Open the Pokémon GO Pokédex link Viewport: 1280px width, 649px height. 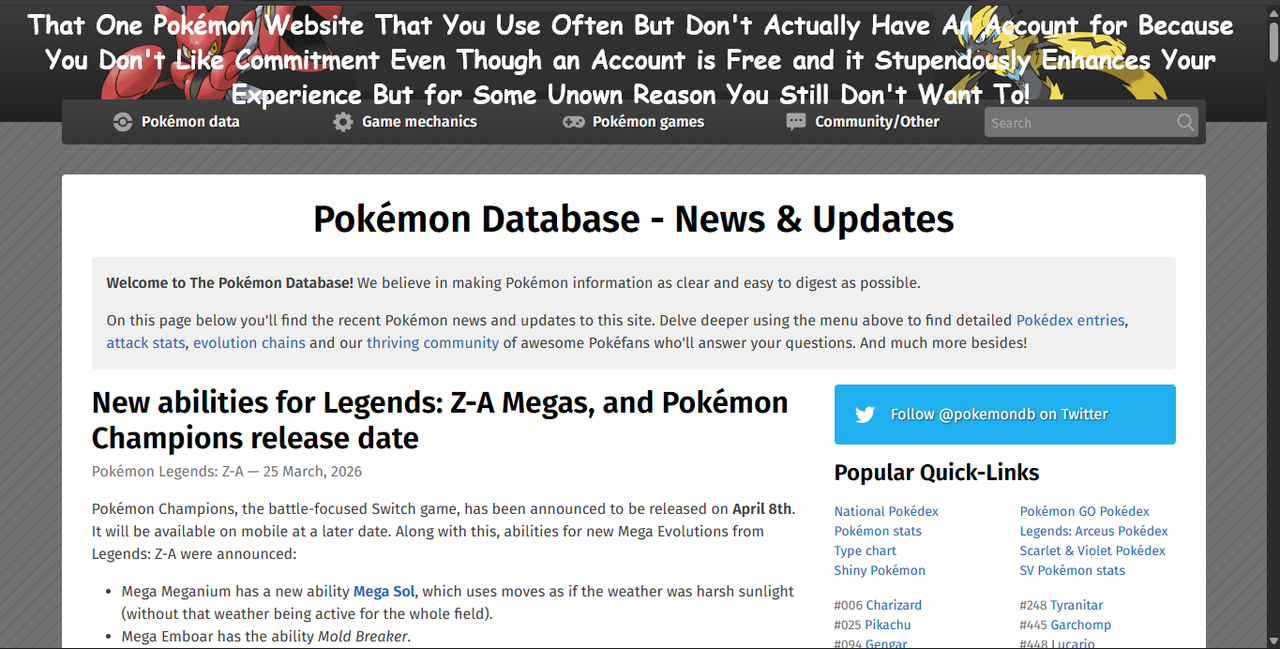(x=1085, y=511)
